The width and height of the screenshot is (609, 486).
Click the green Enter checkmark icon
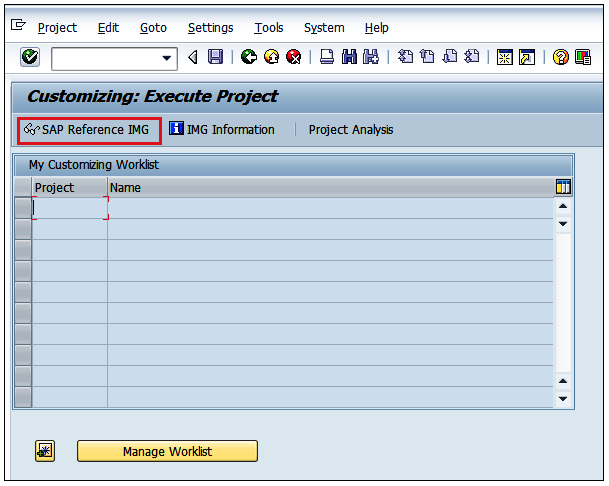pyautogui.click(x=30, y=58)
